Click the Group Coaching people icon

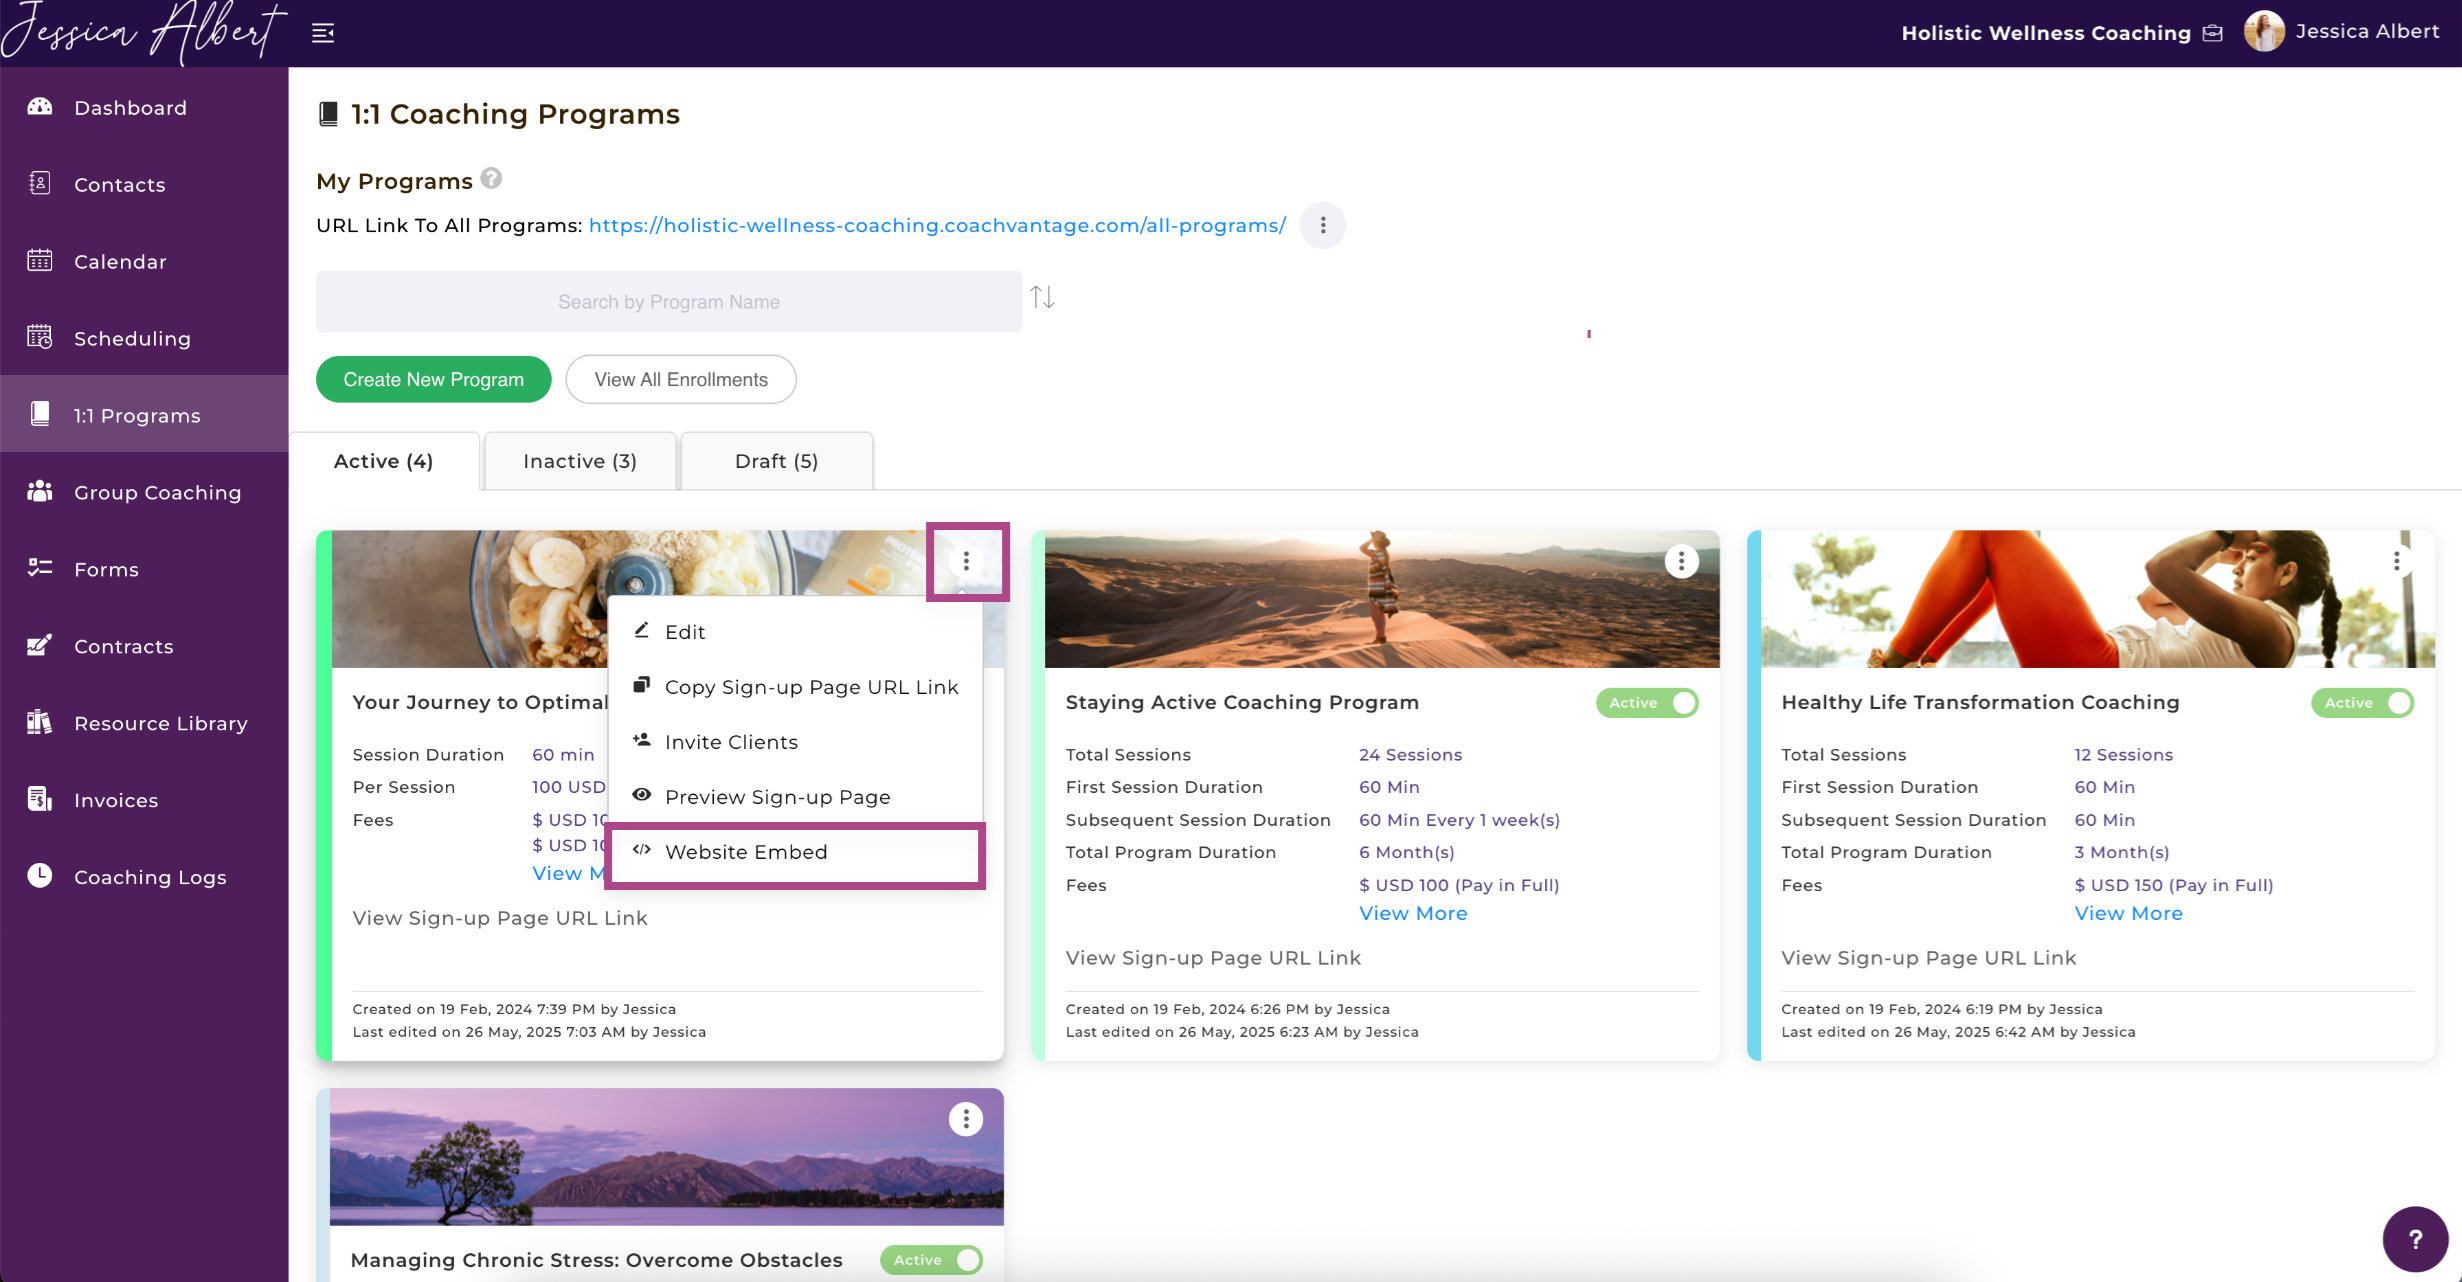pos(40,491)
